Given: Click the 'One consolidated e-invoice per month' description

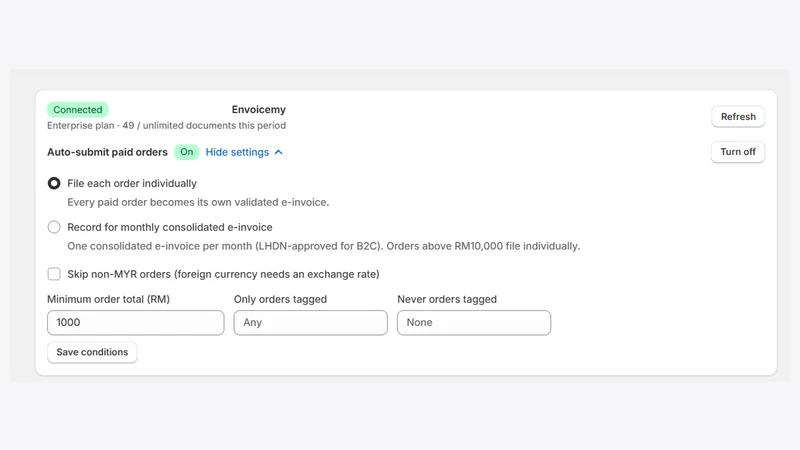Looking at the screenshot, I should click(323, 246).
